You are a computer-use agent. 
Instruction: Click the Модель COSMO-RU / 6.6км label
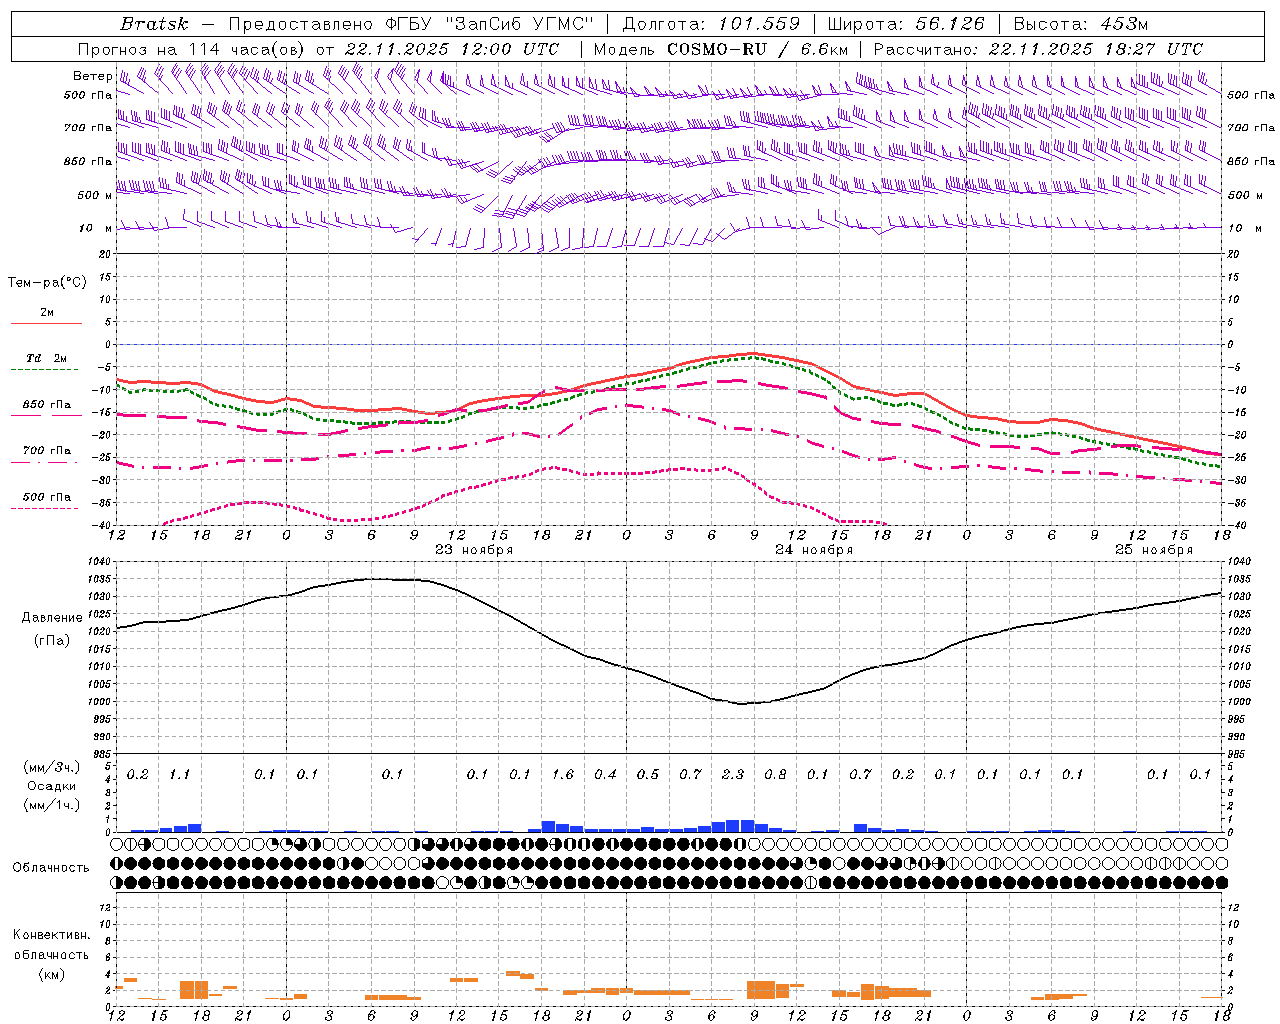click(x=721, y=49)
